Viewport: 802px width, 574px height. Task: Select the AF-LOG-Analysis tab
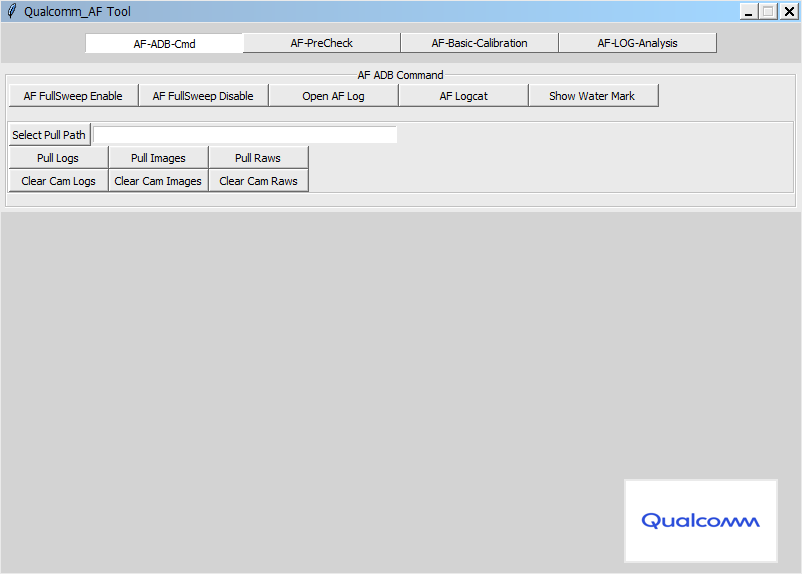[x=637, y=43]
